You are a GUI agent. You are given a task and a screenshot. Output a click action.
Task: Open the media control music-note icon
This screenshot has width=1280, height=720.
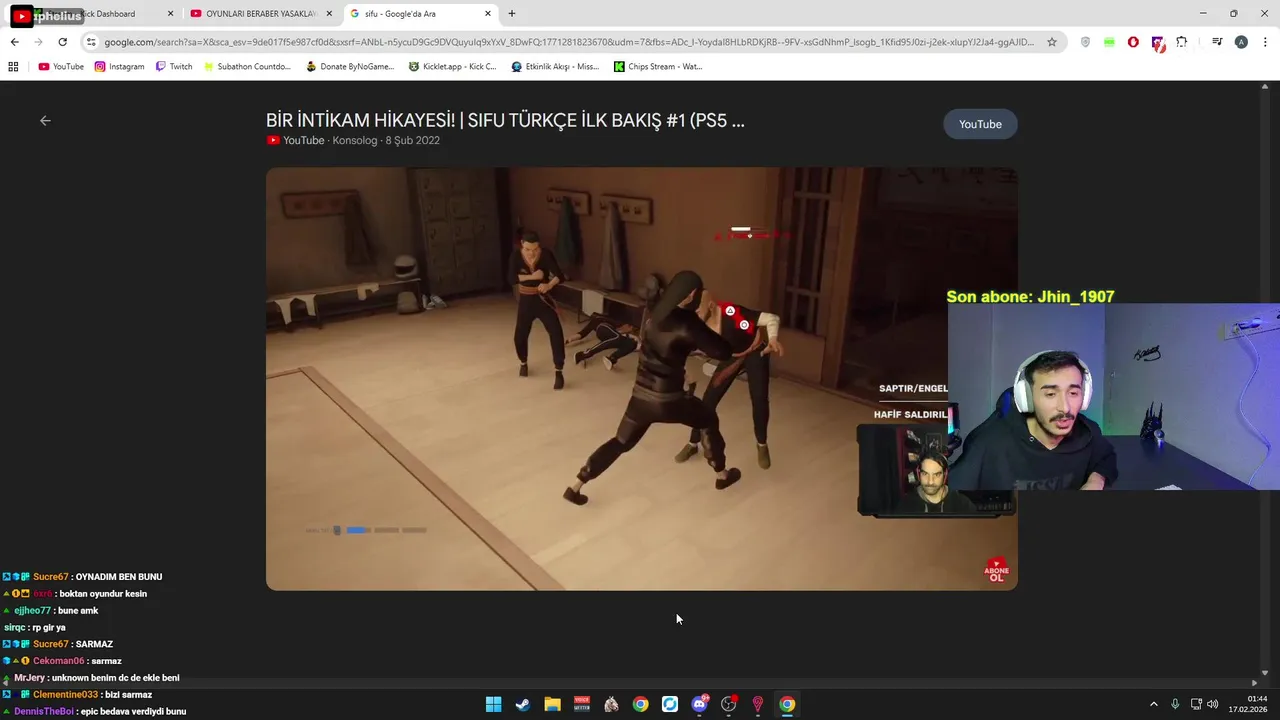[x=1217, y=42]
